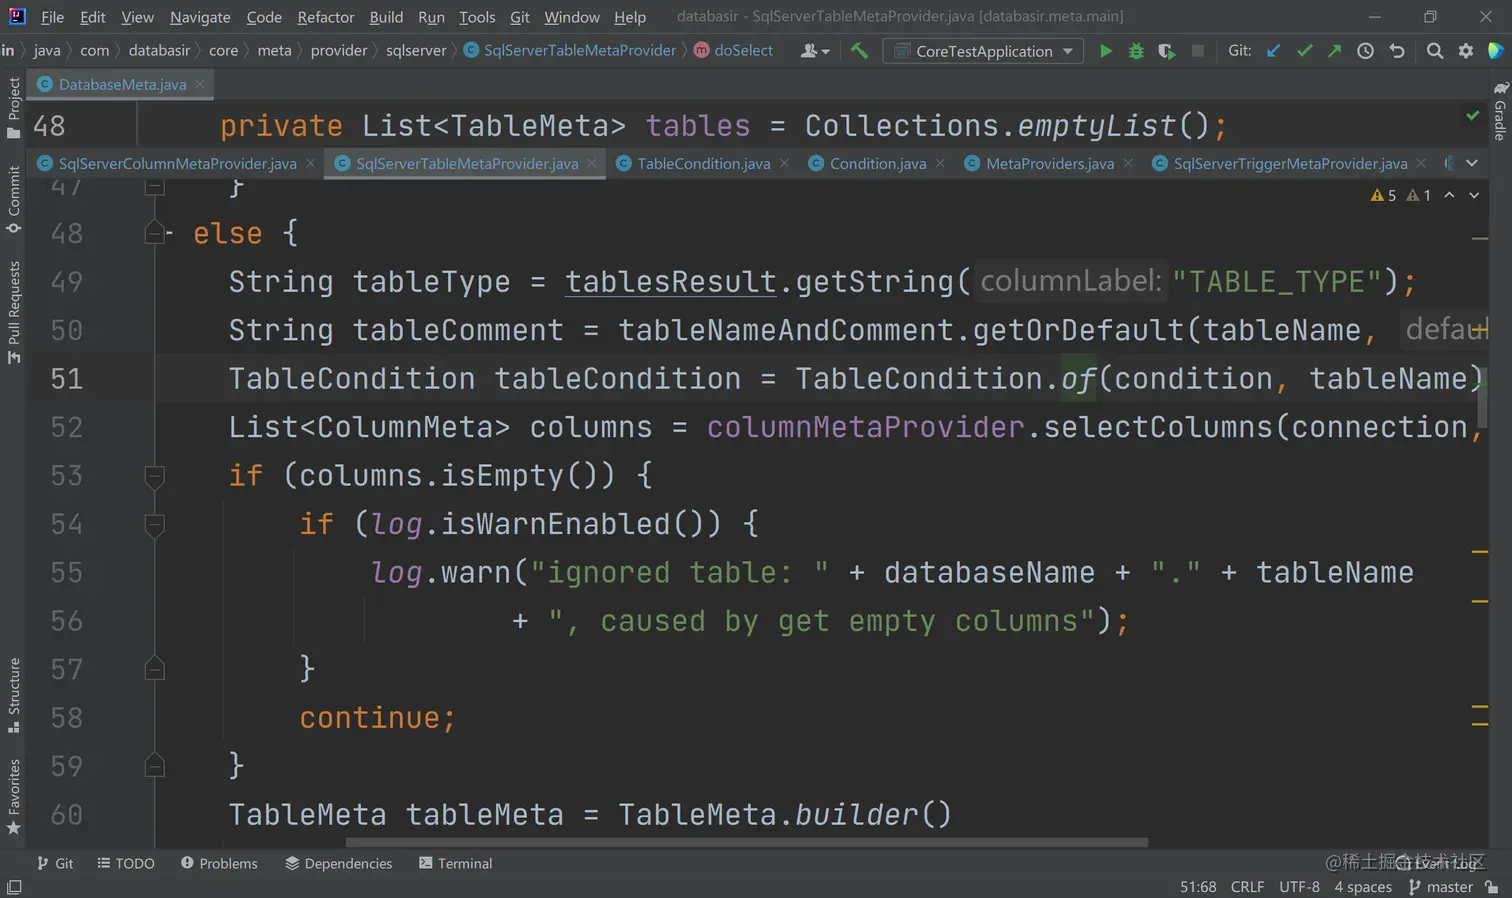
Task: Collapse the else block at line 48
Action: pyautogui.click(x=154, y=234)
